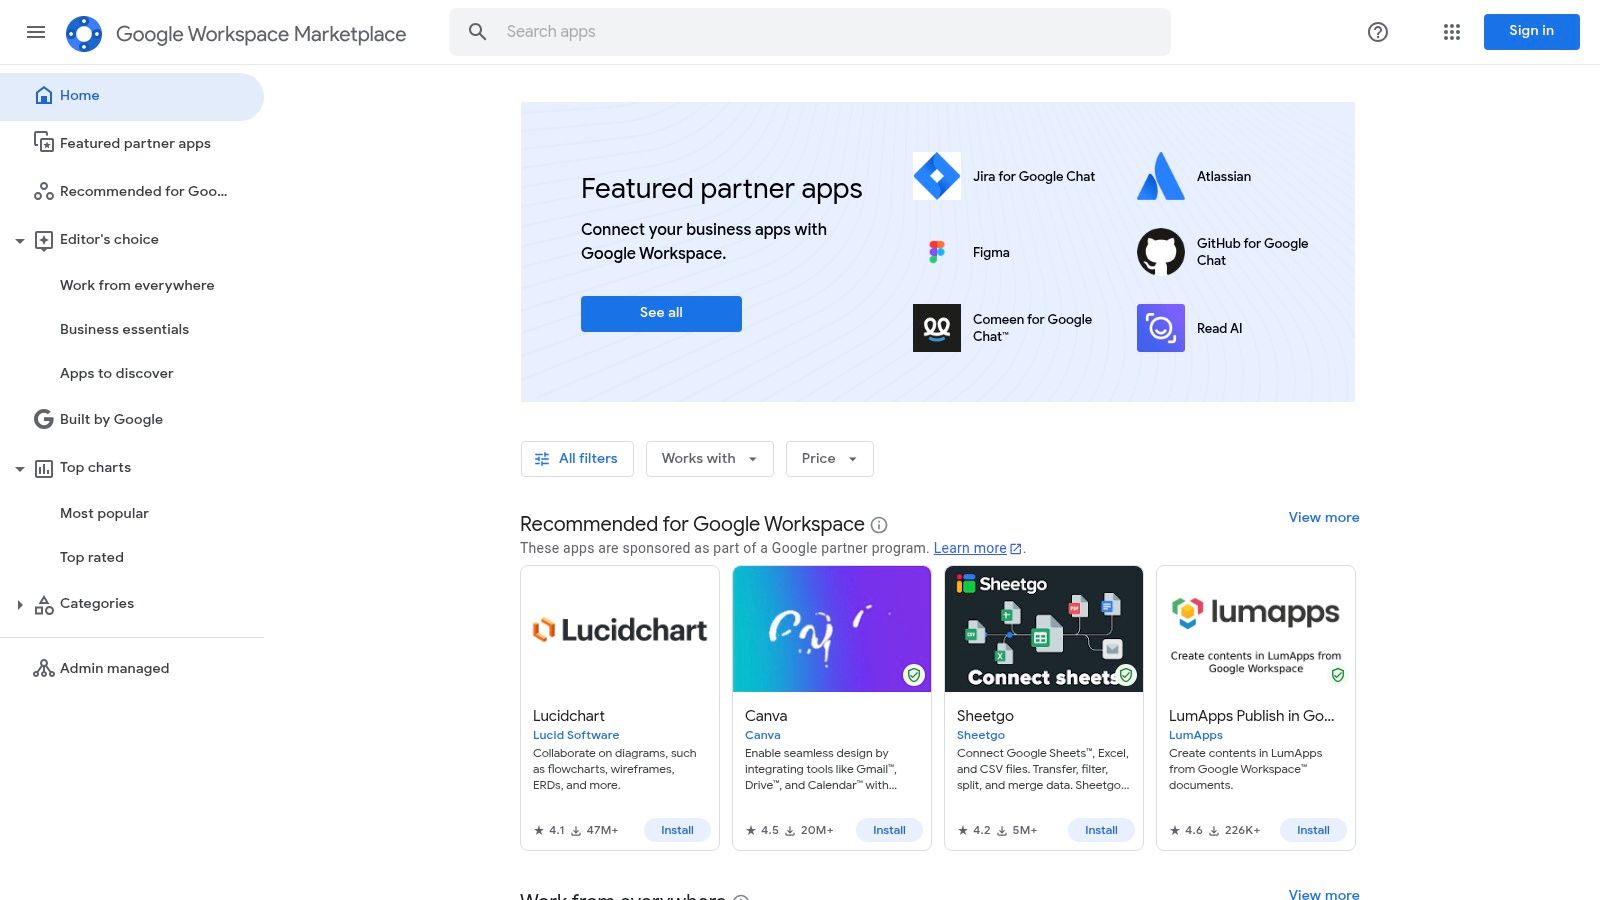The height and width of the screenshot is (900, 1600).
Task: Go to Featured partner apps section
Action: click(x=135, y=143)
